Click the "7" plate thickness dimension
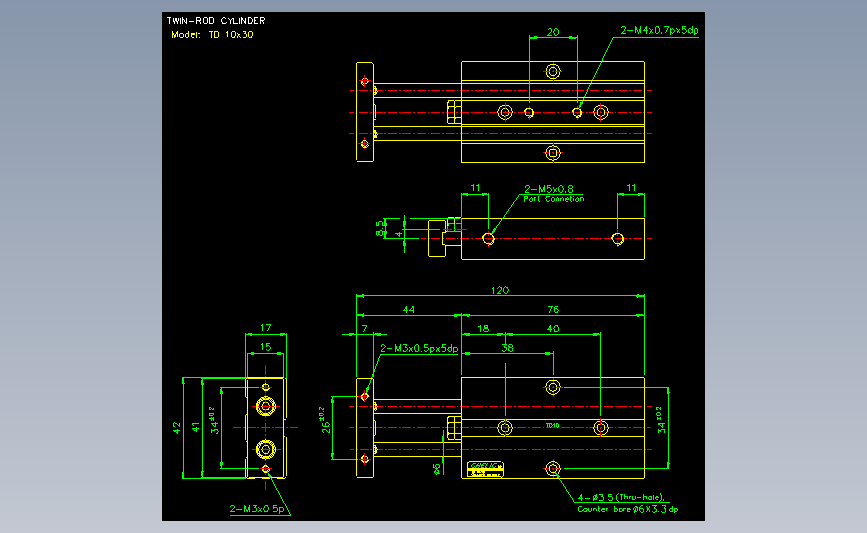The image size is (867, 533). (364, 328)
